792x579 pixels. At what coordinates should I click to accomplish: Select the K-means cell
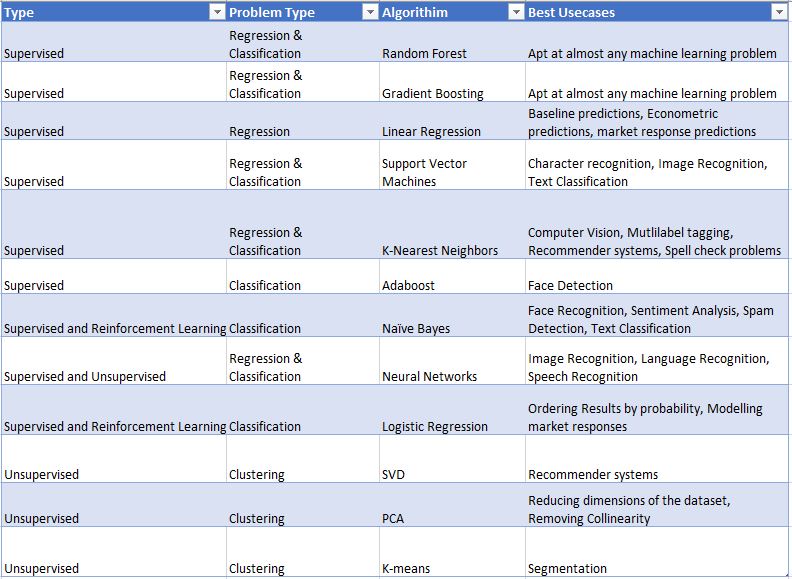tap(406, 568)
